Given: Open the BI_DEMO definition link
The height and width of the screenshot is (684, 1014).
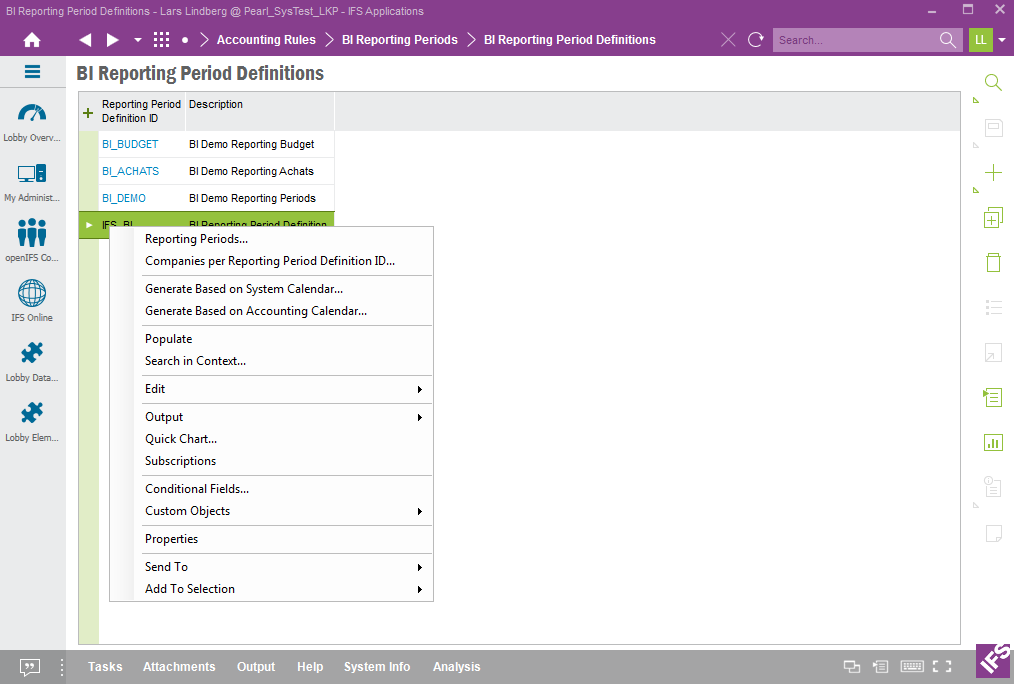Looking at the screenshot, I should [x=124, y=198].
